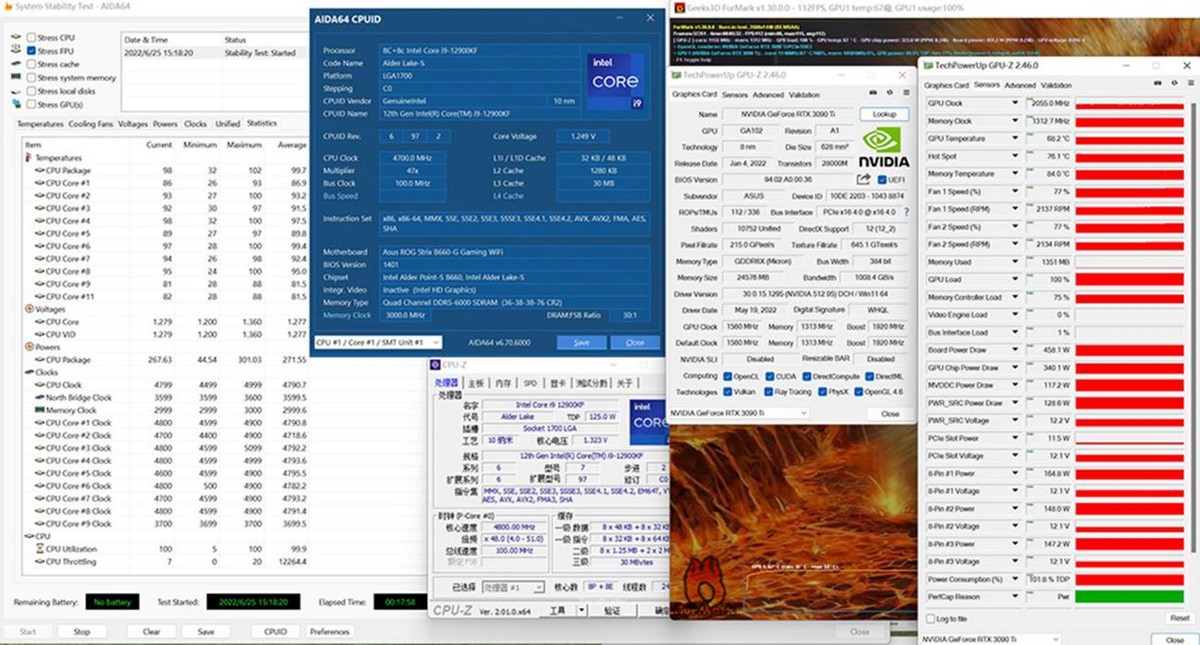Click the AIDA64 flame icon in title bar
This screenshot has height=645, width=1200.
[8, 6]
